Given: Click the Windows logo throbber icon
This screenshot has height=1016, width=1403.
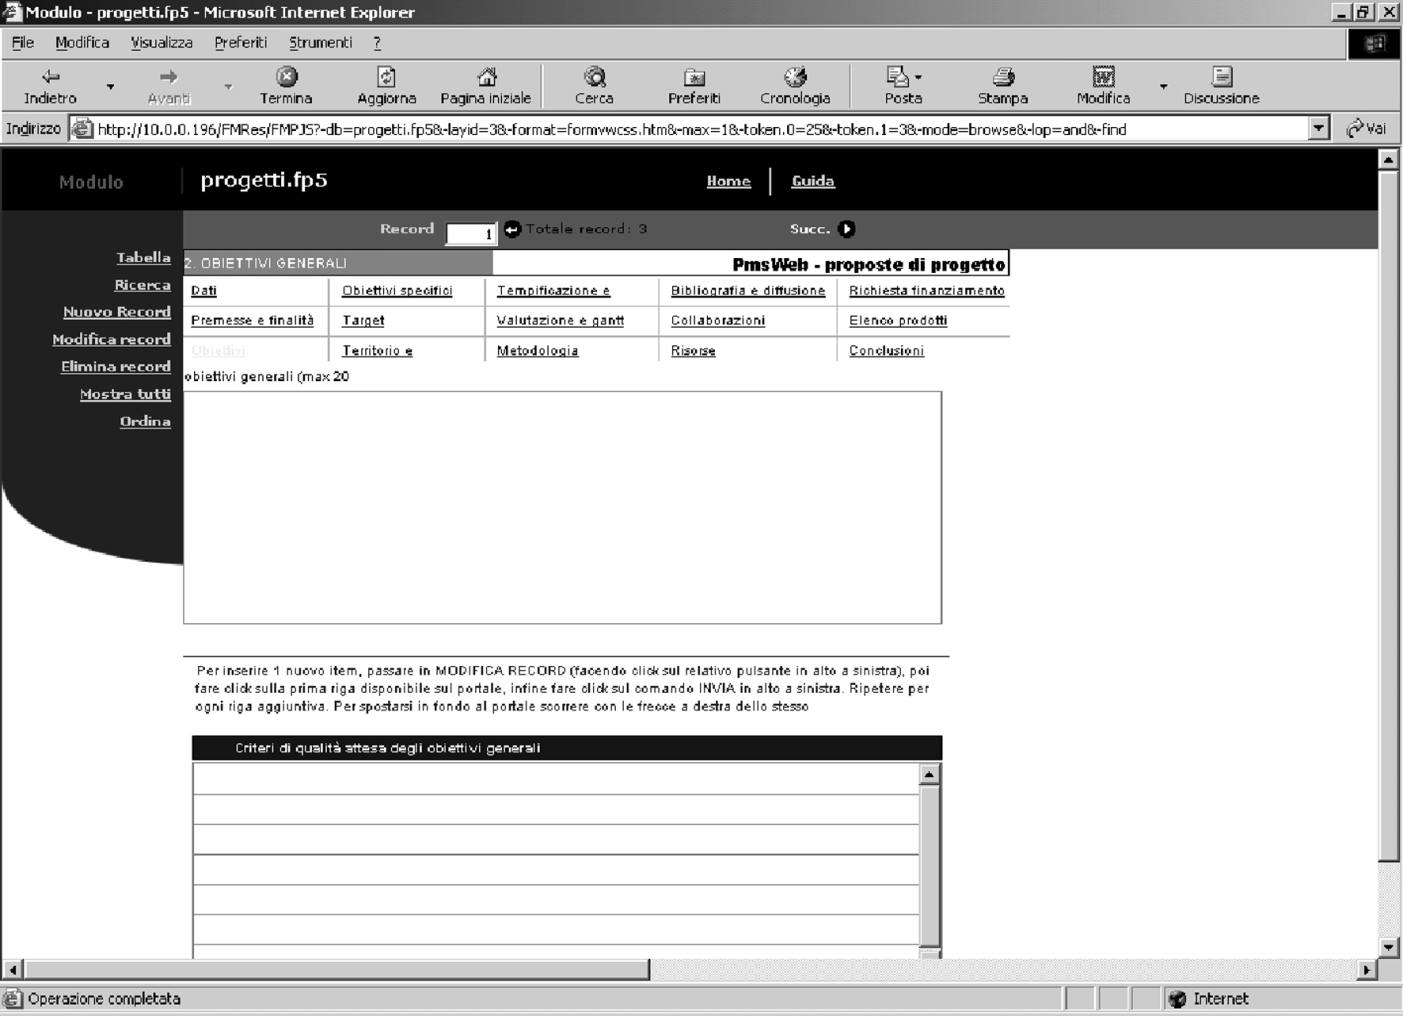Looking at the screenshot, I should (x=1375, y=43).
